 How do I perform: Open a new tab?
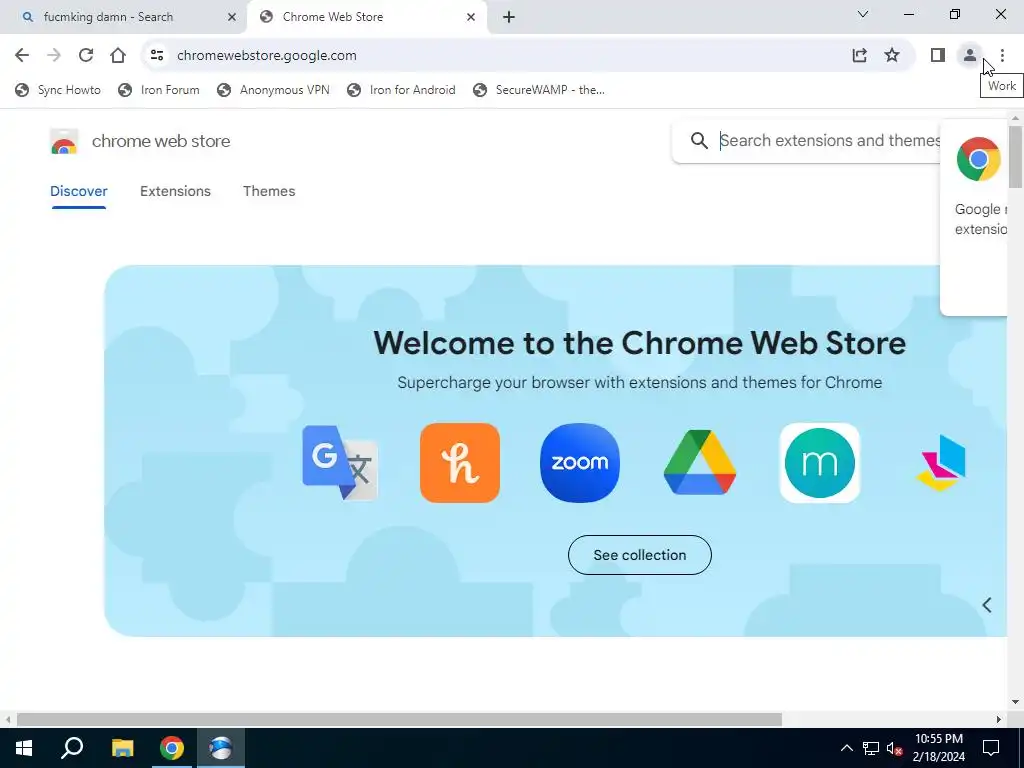[509, 18]
